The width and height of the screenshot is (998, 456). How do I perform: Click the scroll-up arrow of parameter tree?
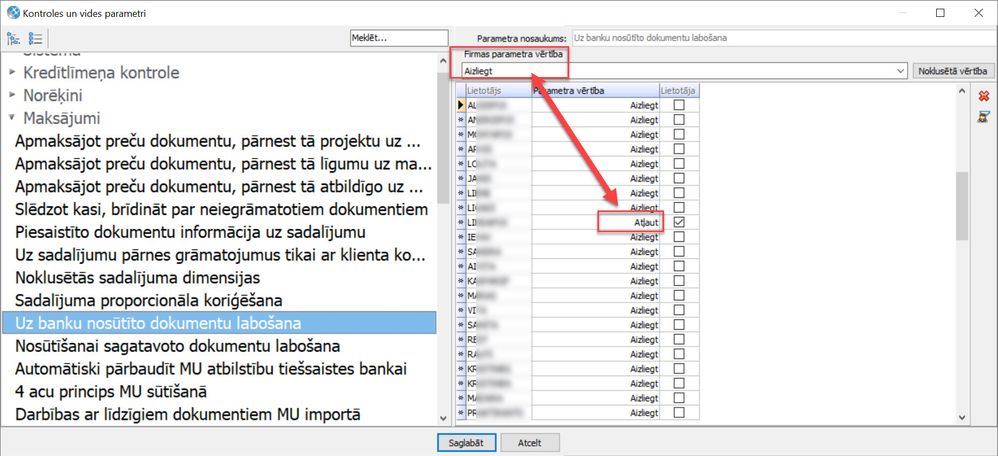[444, 62]
